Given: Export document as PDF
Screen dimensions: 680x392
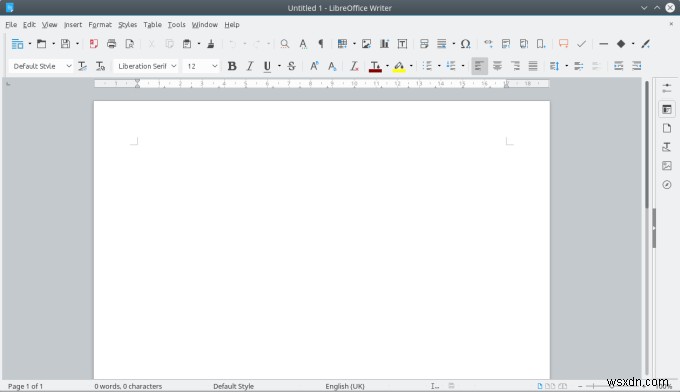Looking at the screenshot, I should pos(94,44).
